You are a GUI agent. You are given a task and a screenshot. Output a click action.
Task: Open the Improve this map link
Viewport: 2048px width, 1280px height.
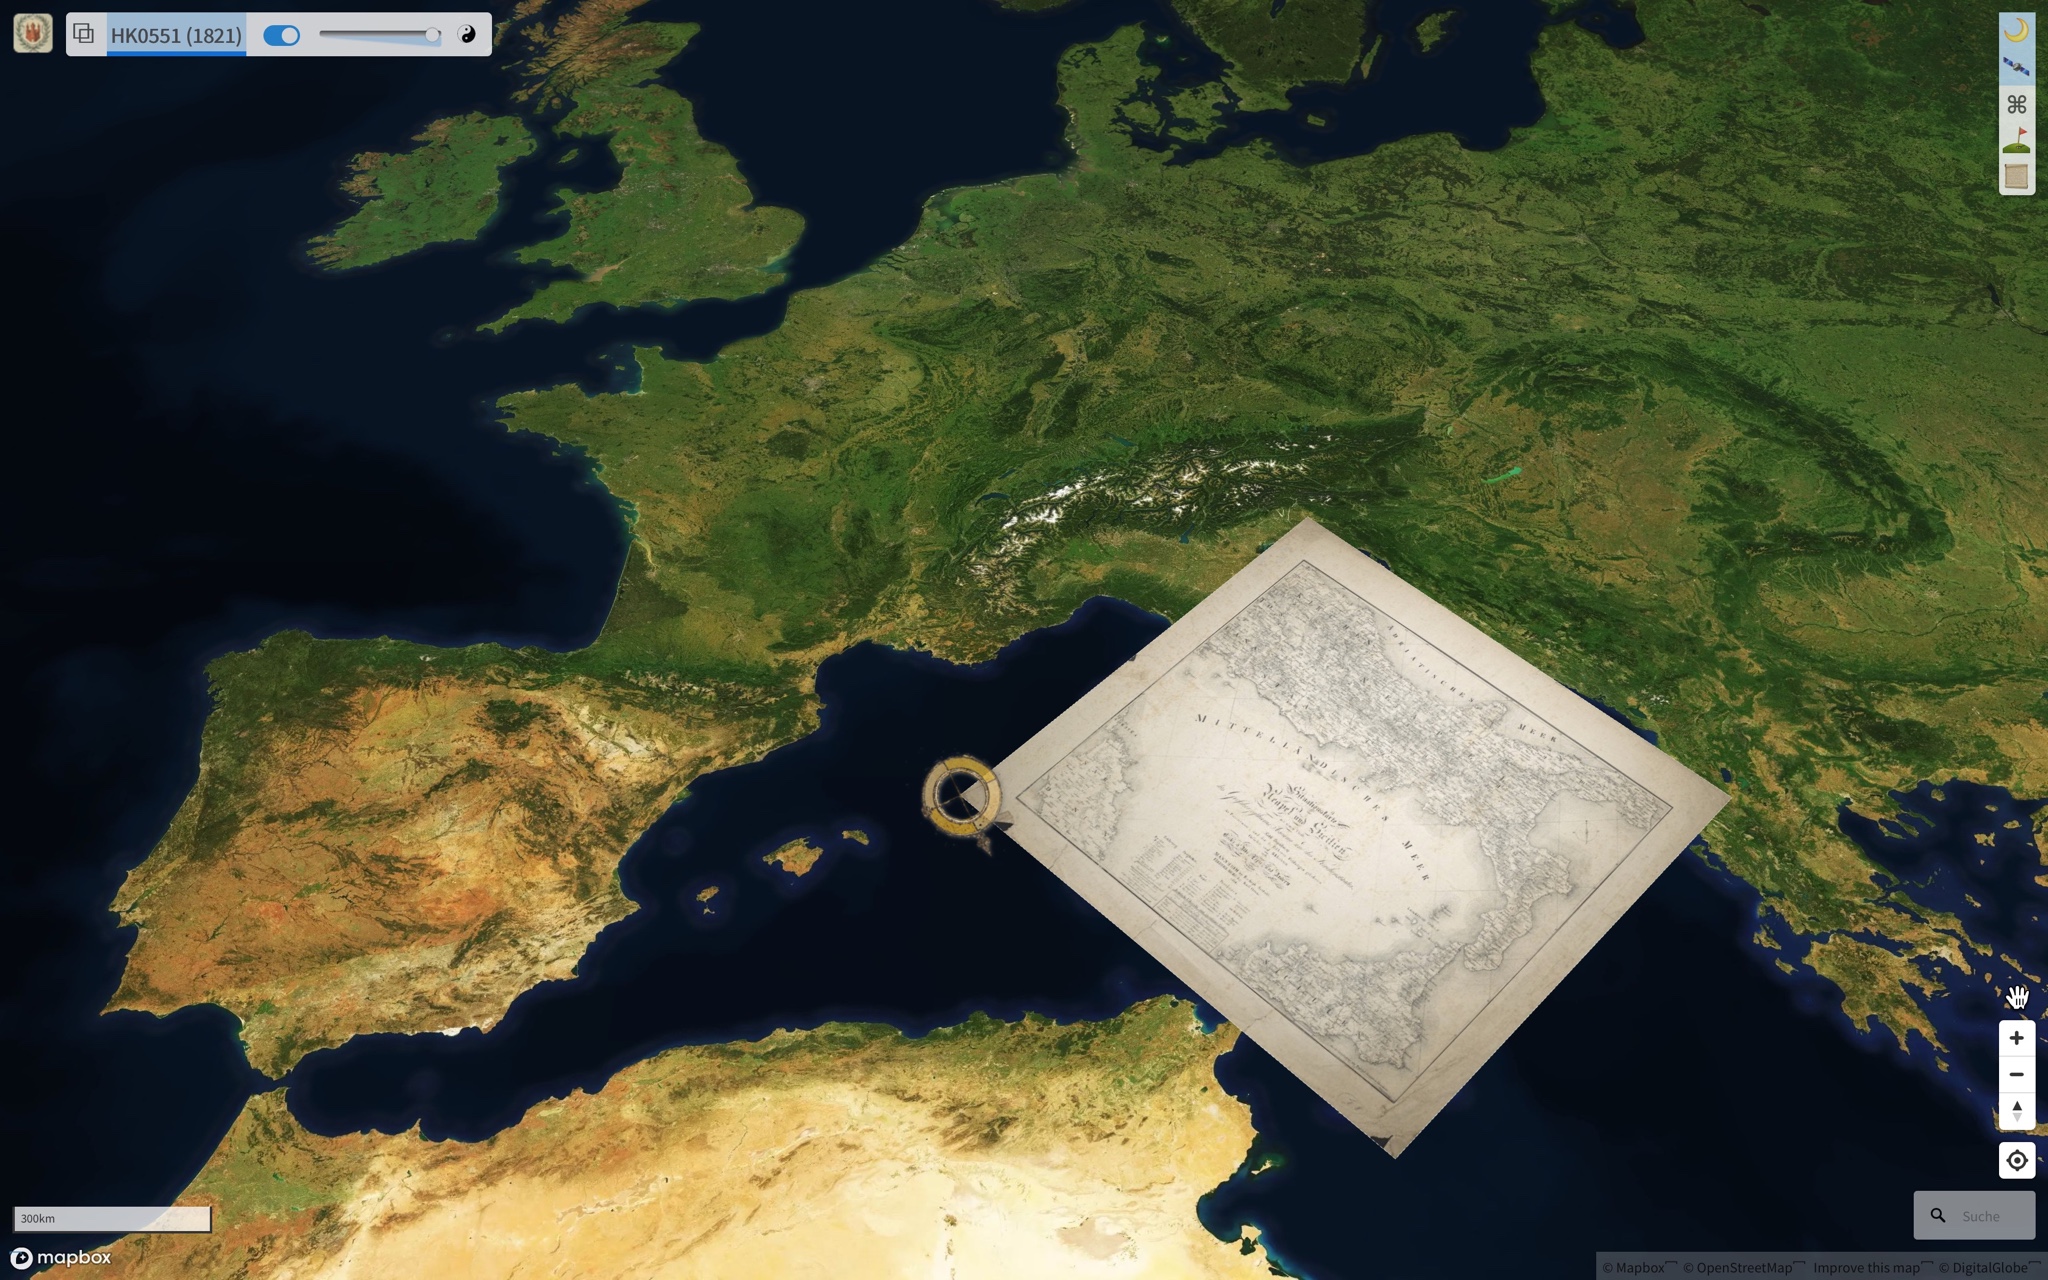1866,1268
